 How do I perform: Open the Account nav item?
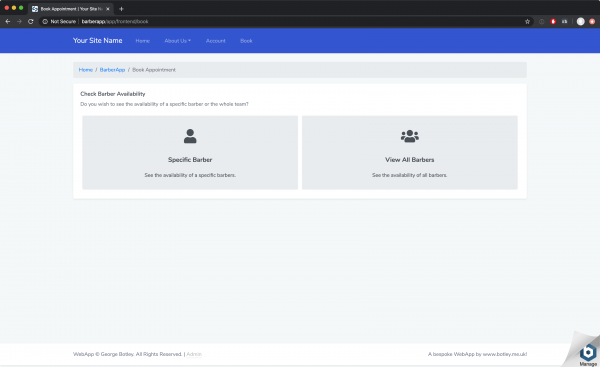pyautogui.click(x=216, y=41)
